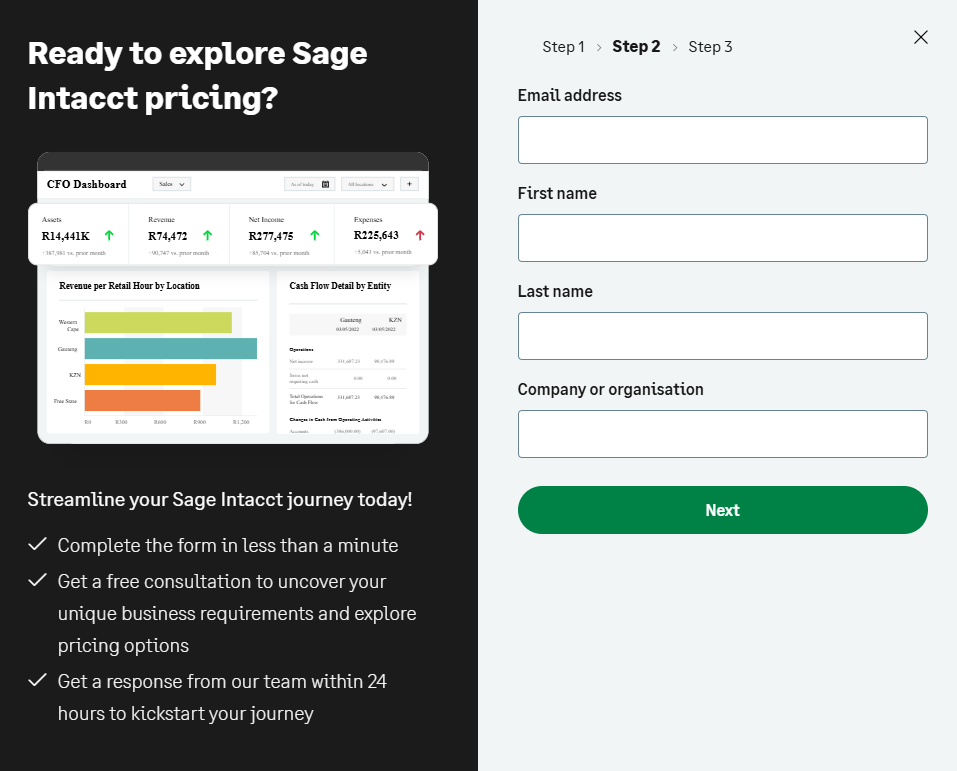Select the checkmark beside 'Get a response'
957x771 pixels.
coord(38,679)
